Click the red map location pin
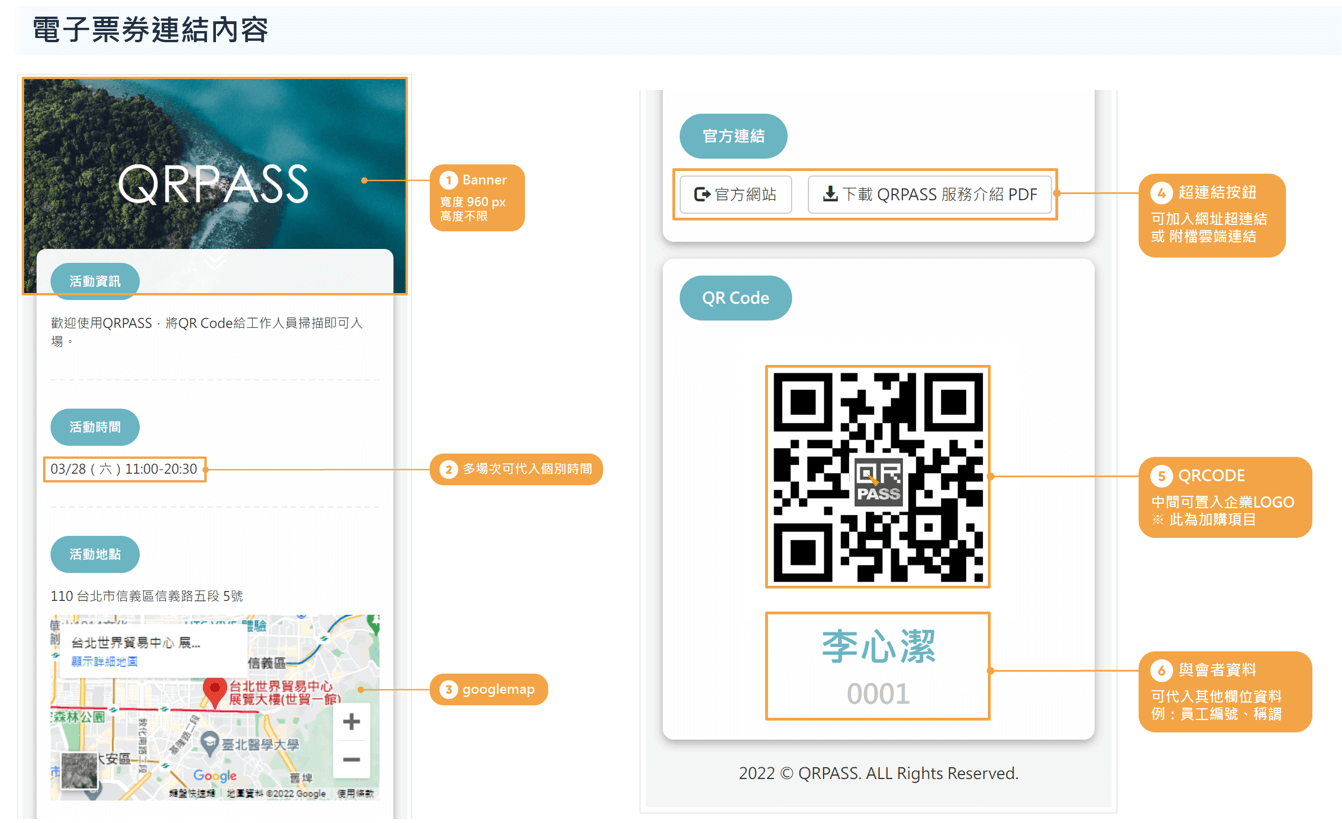Image resolution: width=1342 pixels, height=823 pixels. pos(214,692)
